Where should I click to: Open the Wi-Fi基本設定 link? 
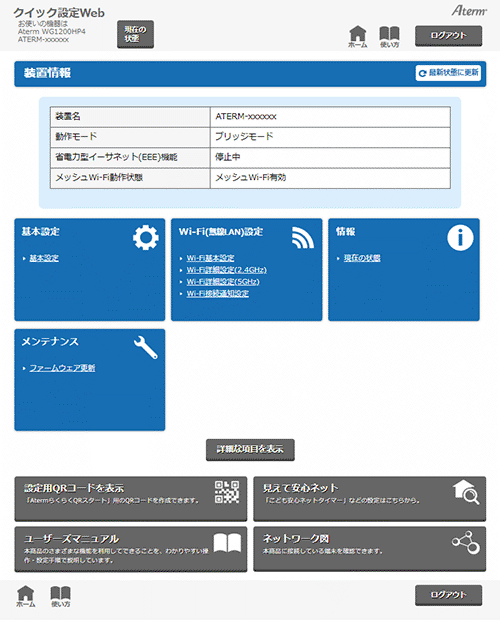210,258
